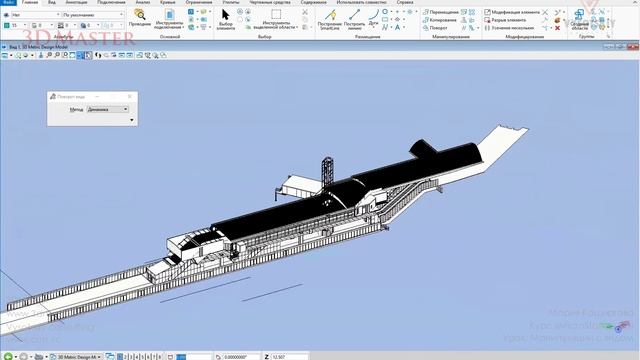Open the view groups icon in status bar
The height and width of the screenshot is (360, 640).
110,357
